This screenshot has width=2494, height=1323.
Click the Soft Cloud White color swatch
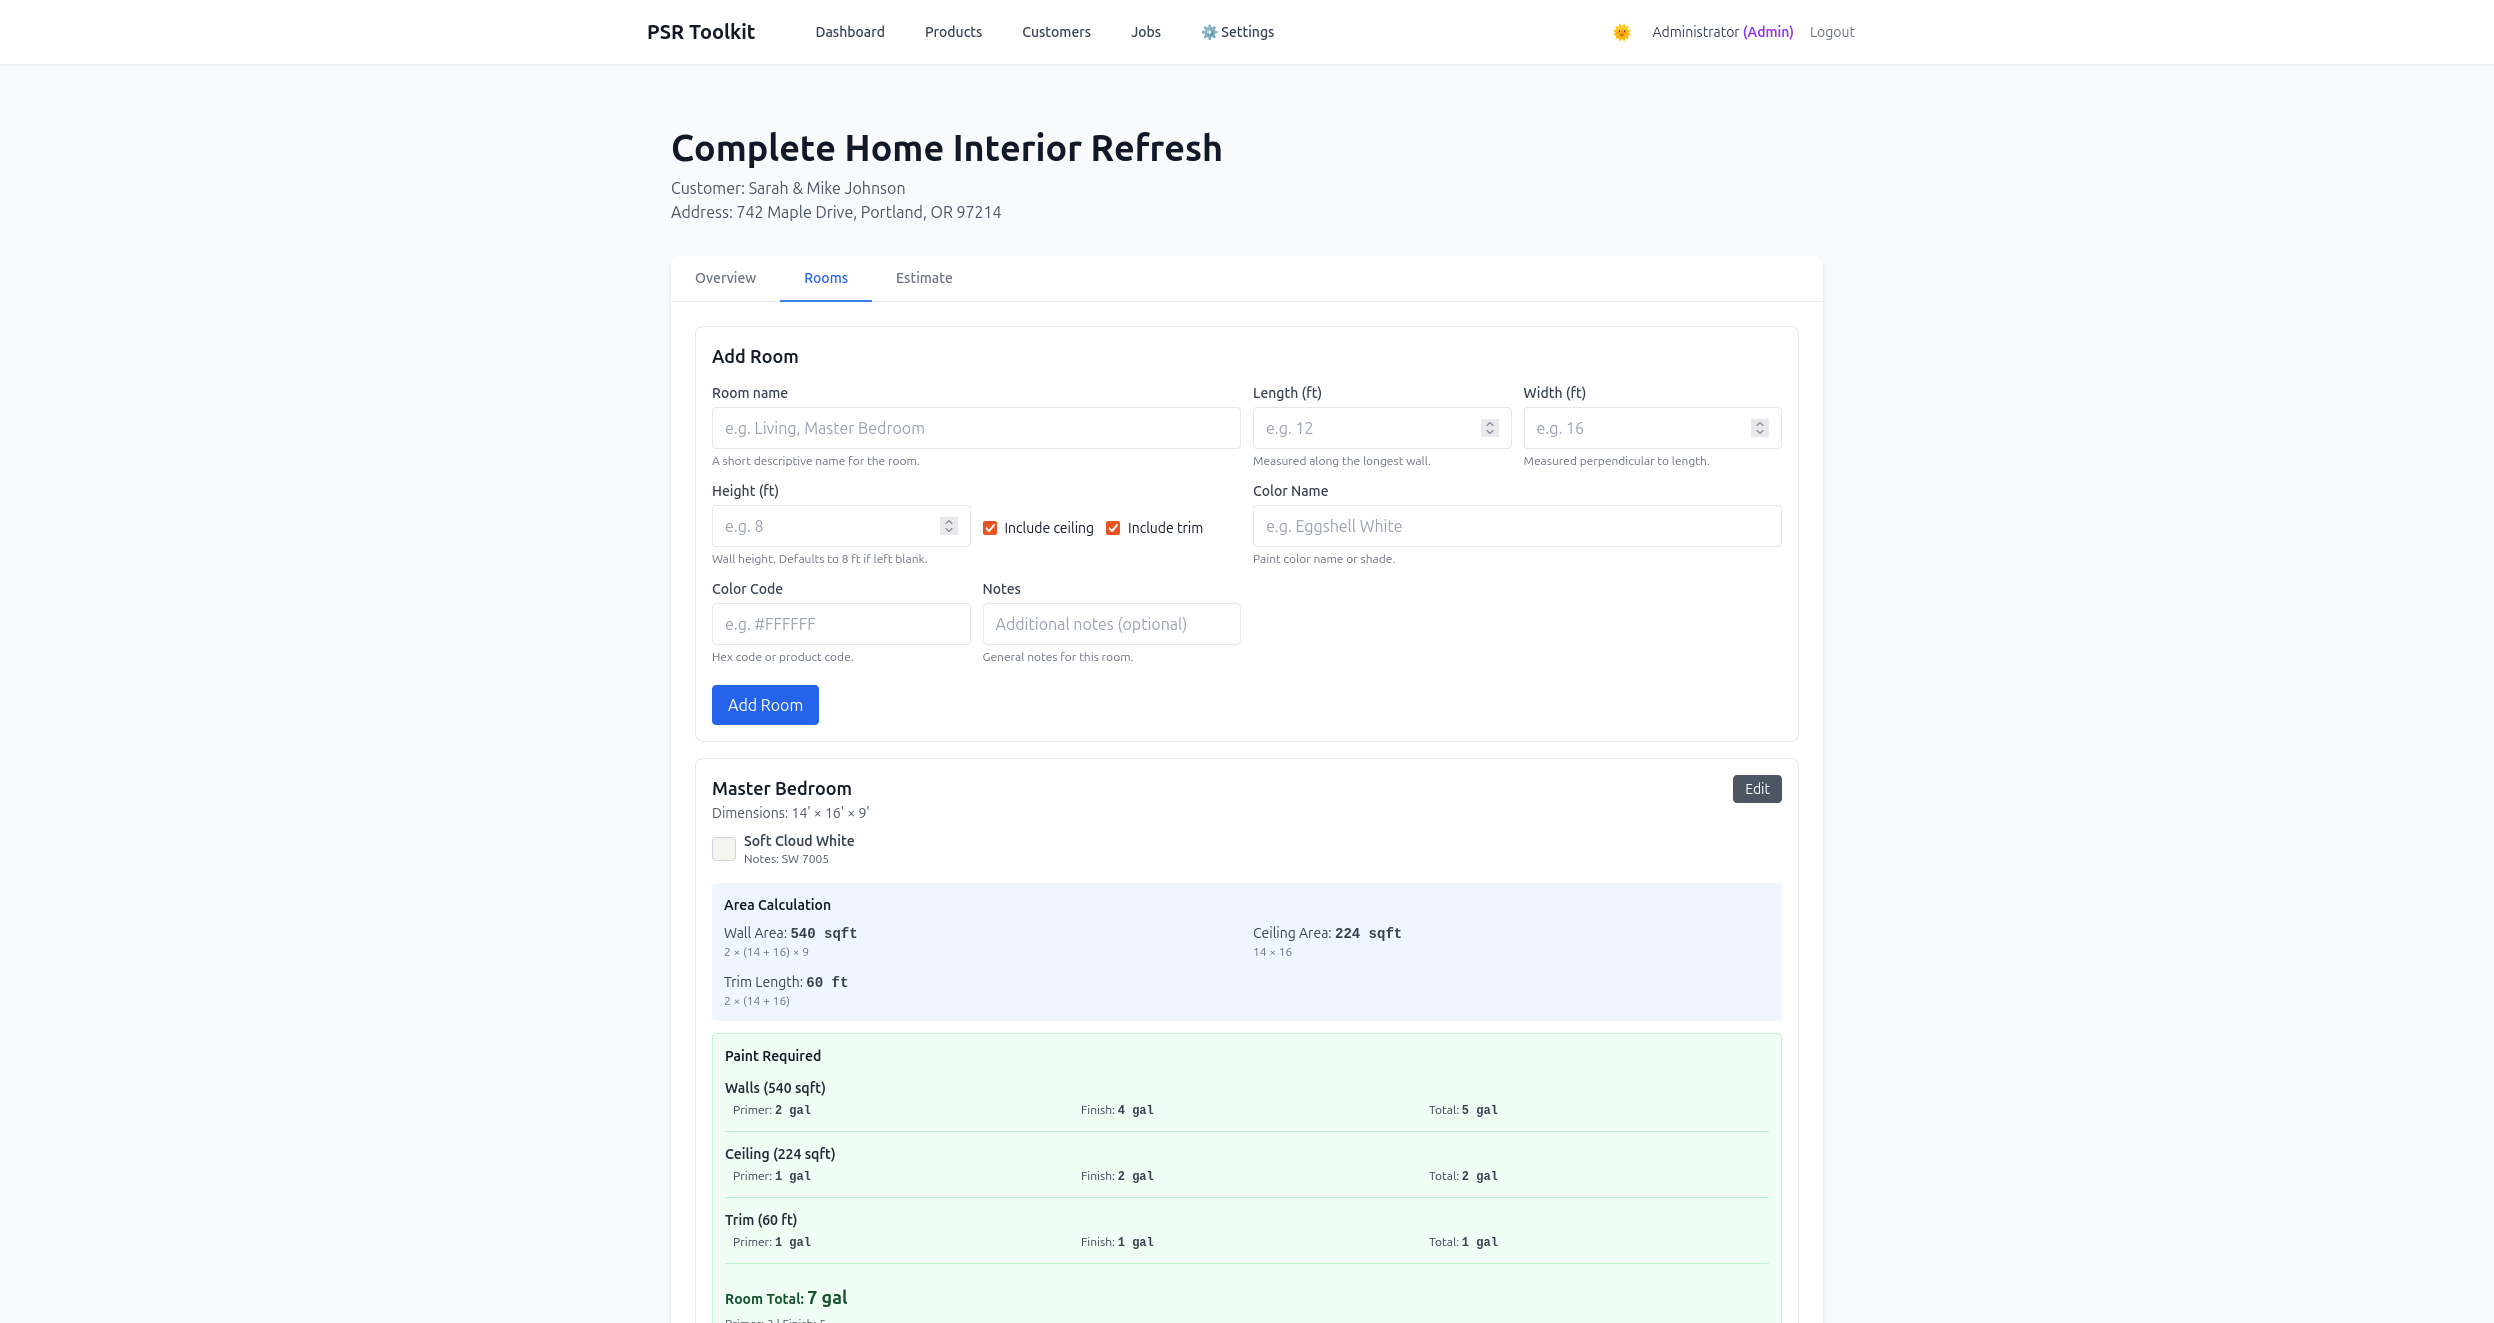(724, 849)
